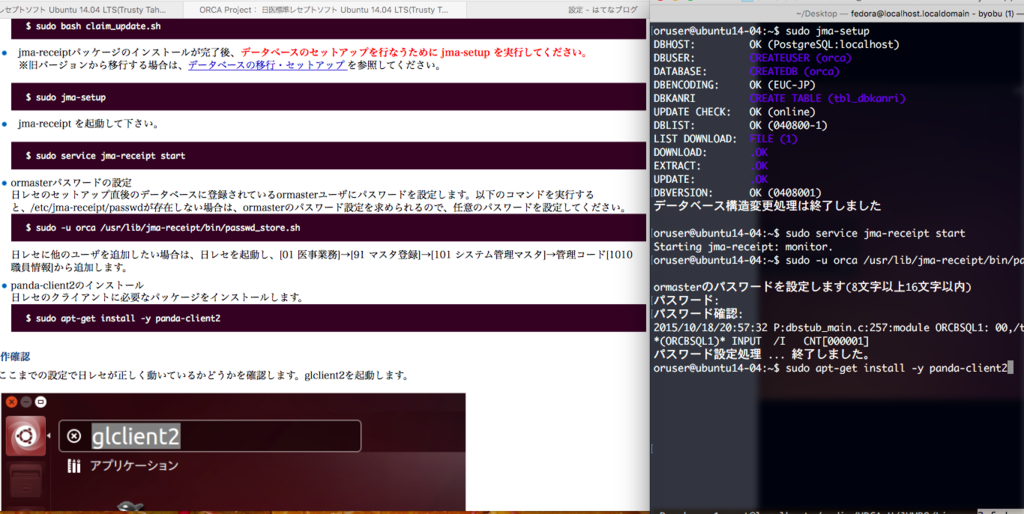1024x514 pixels.
Task: Click the UPDATE CHECK OK (online) line
Action: (x=735, y=112)
